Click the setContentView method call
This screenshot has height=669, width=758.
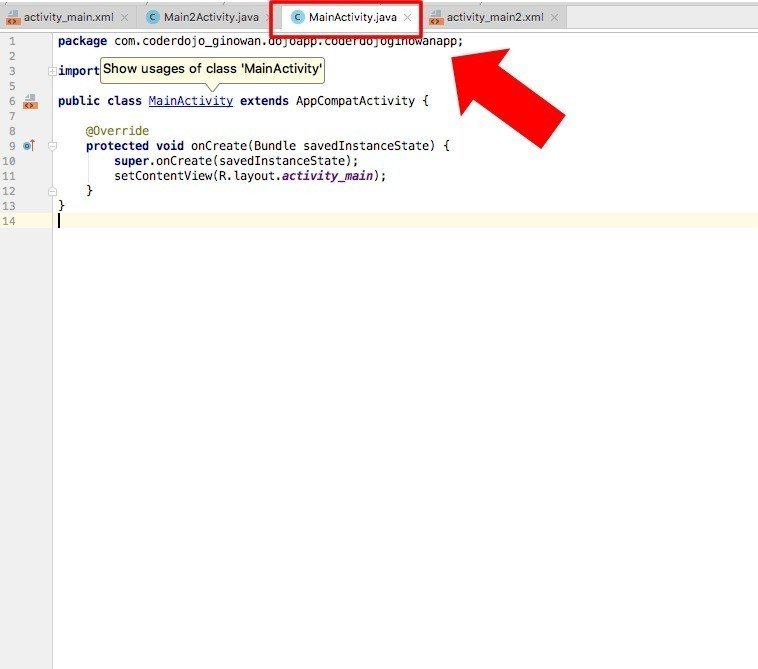click(x=163, y=175)
